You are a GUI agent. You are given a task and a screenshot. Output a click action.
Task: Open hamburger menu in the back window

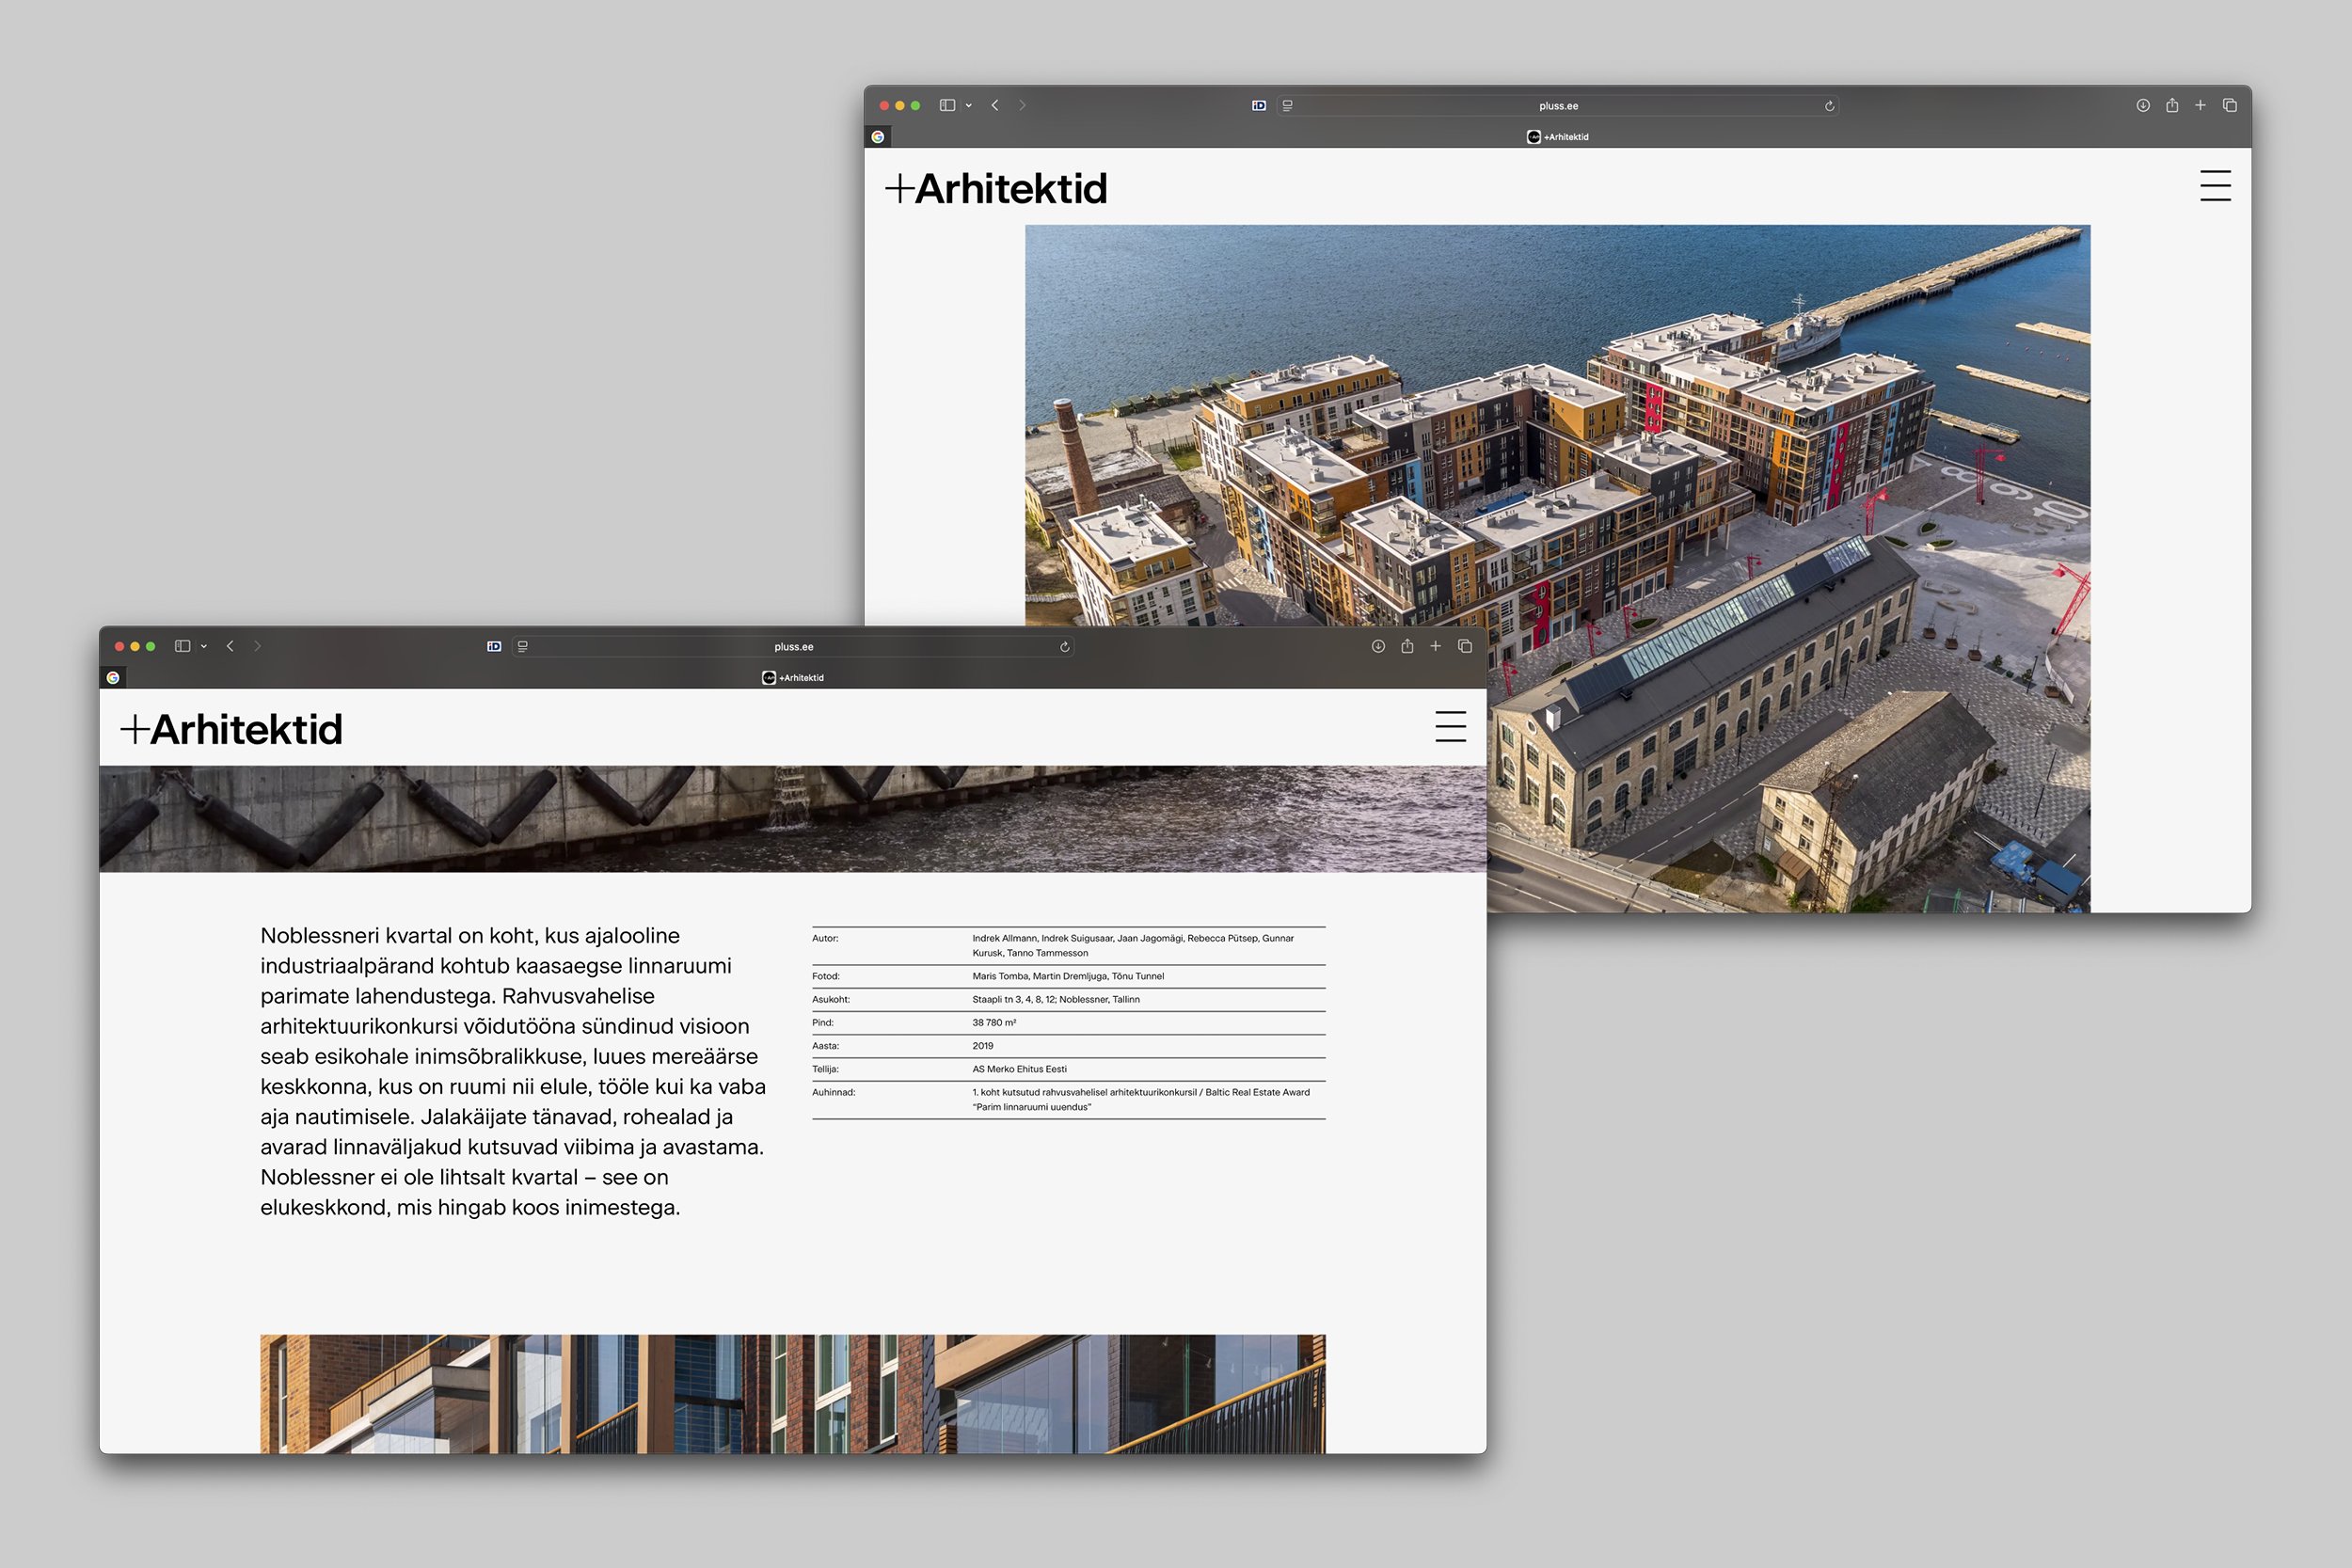tap(2215, 186)
